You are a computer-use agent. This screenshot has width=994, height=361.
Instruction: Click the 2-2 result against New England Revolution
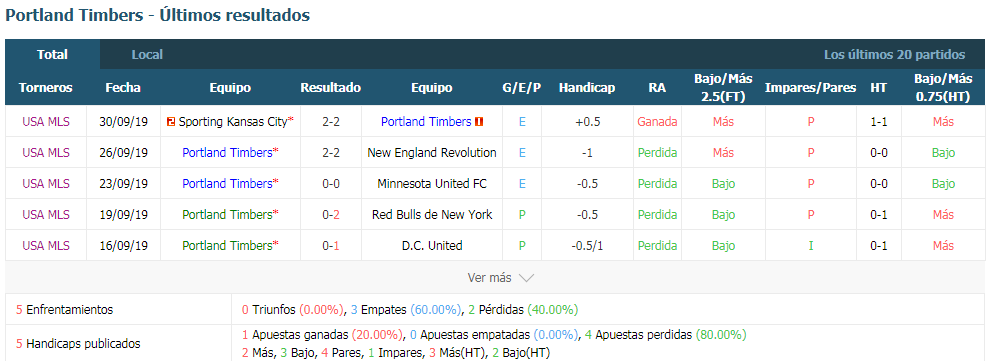click(x=331, y=152)
